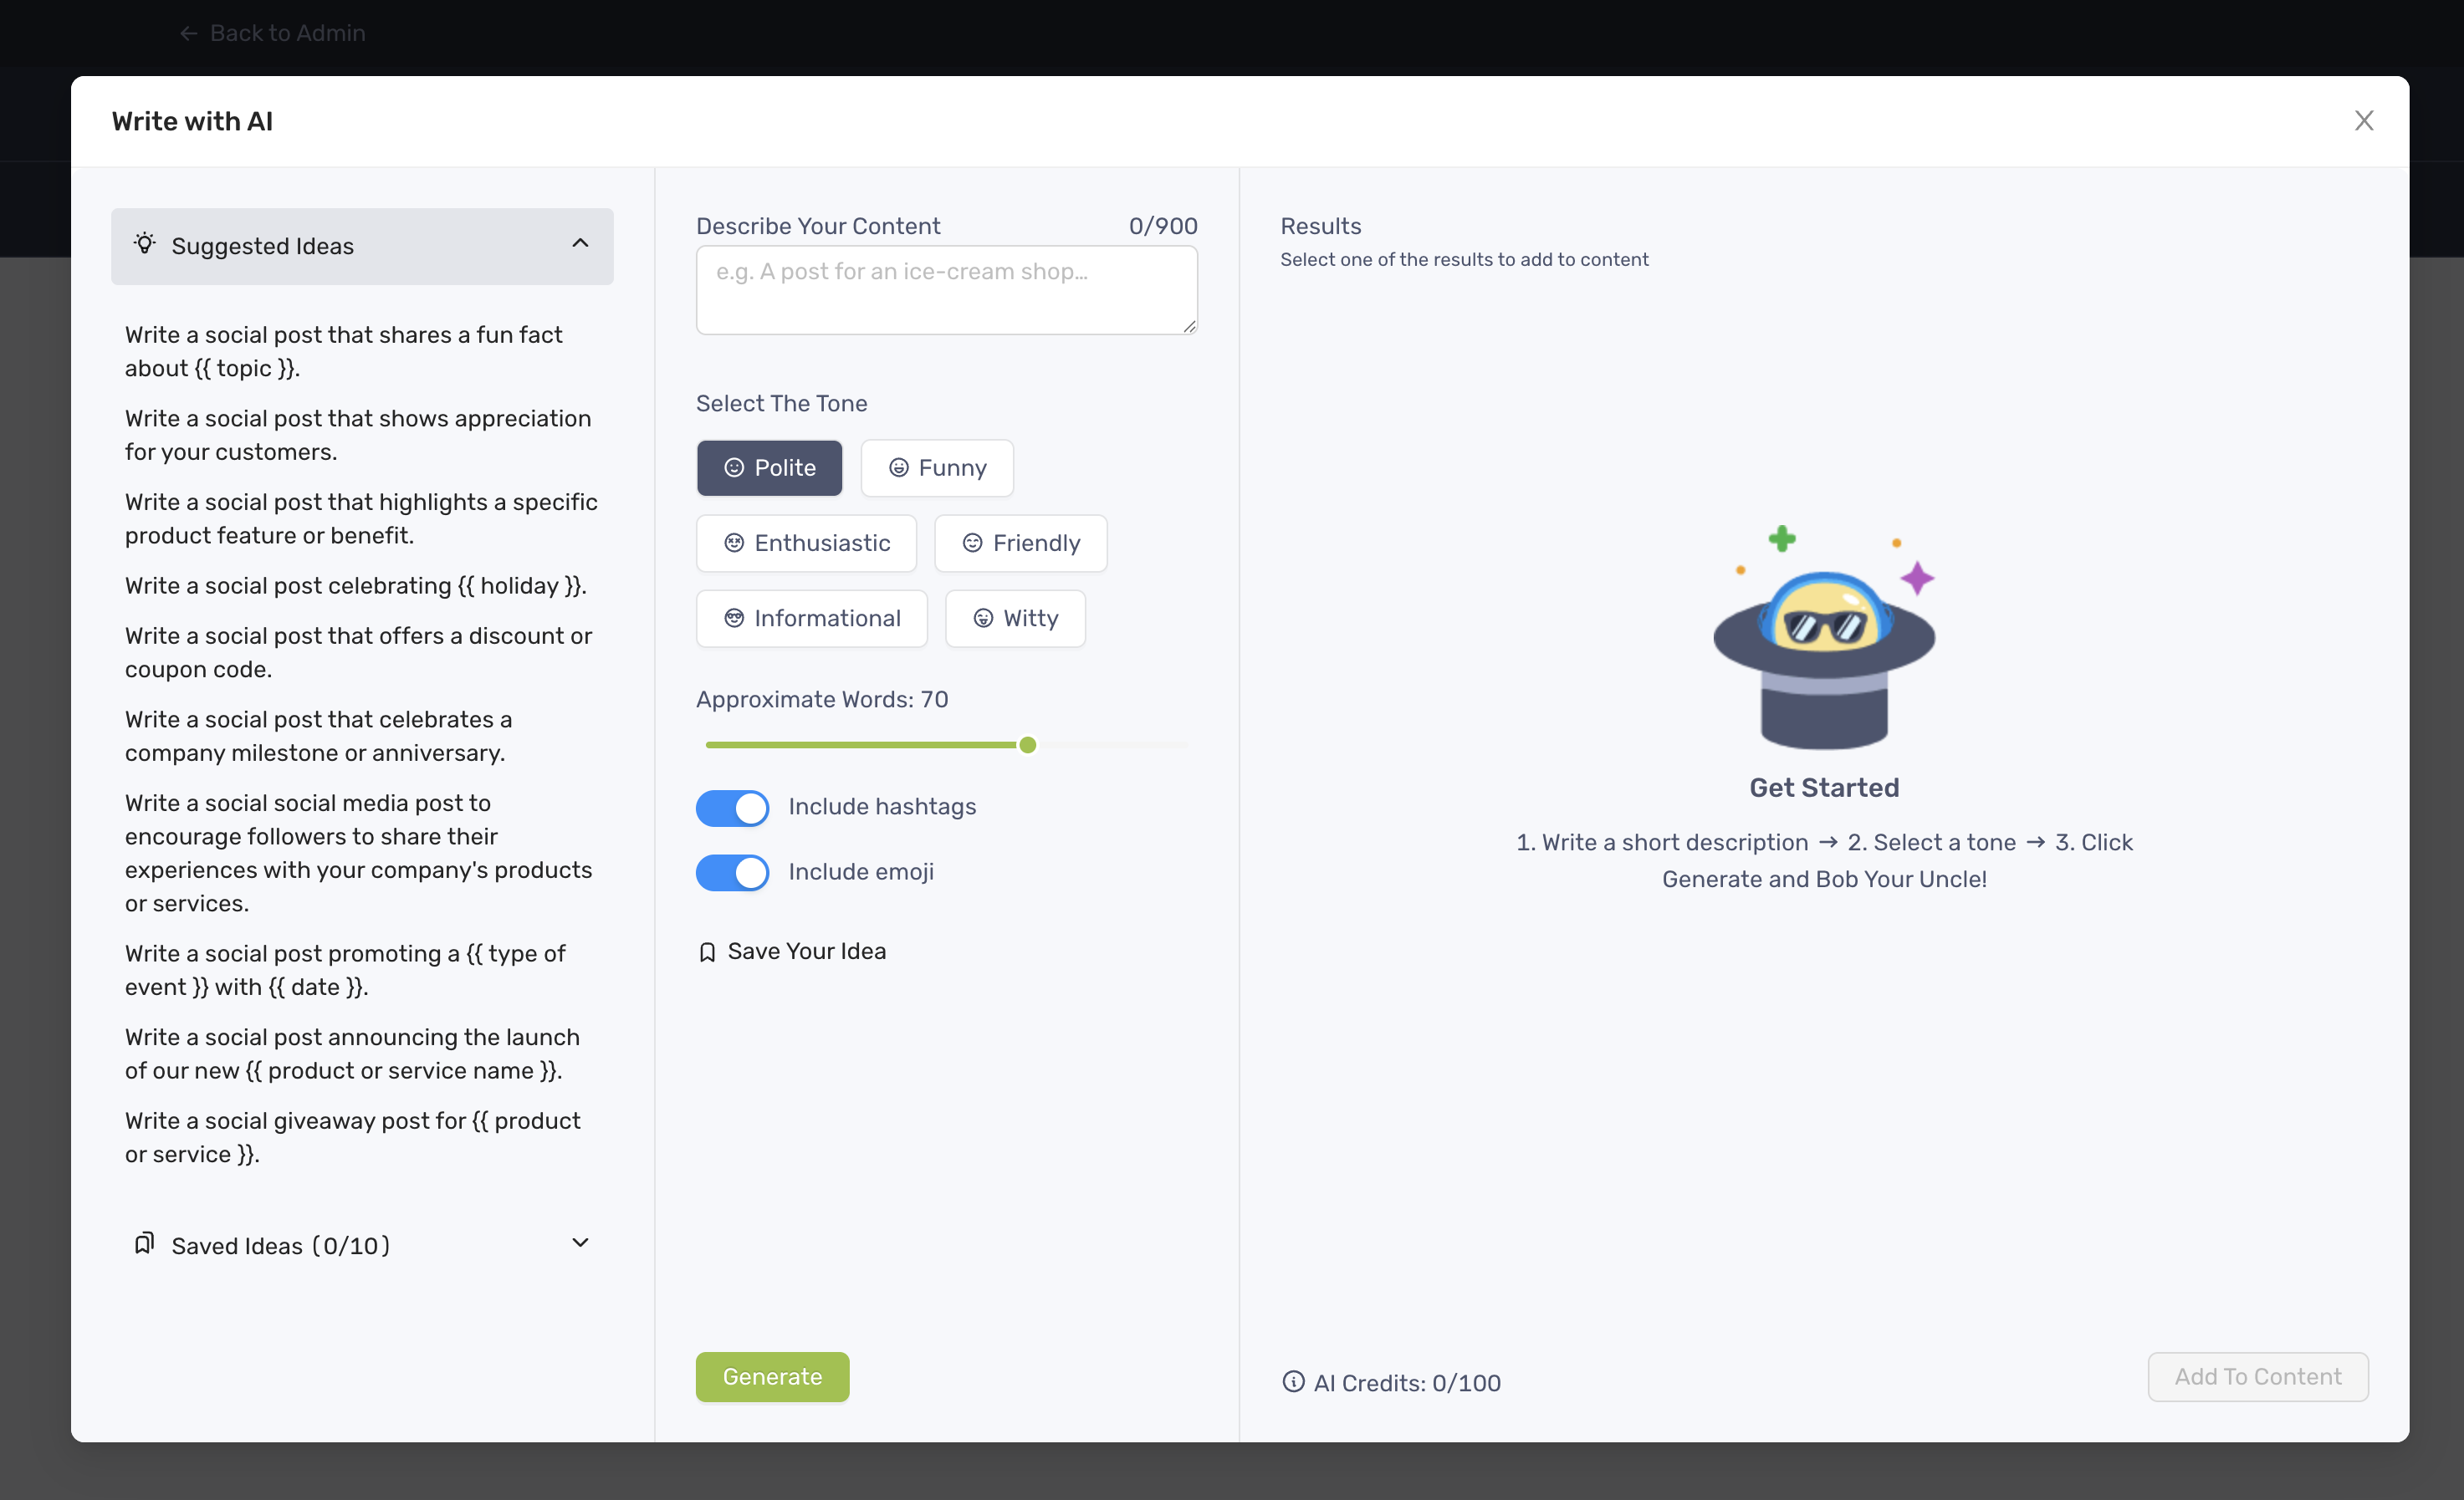Click the Enthusiastic tone smiley icon
Image resolution: width=2464 pixels, height=1500 pixels.
734,543
